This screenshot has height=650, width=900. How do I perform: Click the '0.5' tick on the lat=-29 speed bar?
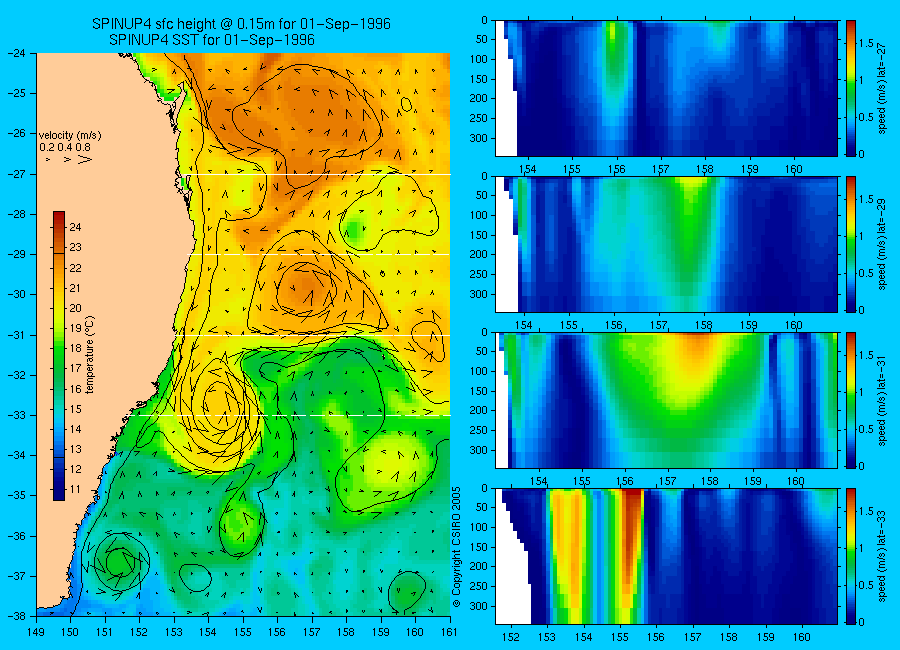[x=867, y=273]
